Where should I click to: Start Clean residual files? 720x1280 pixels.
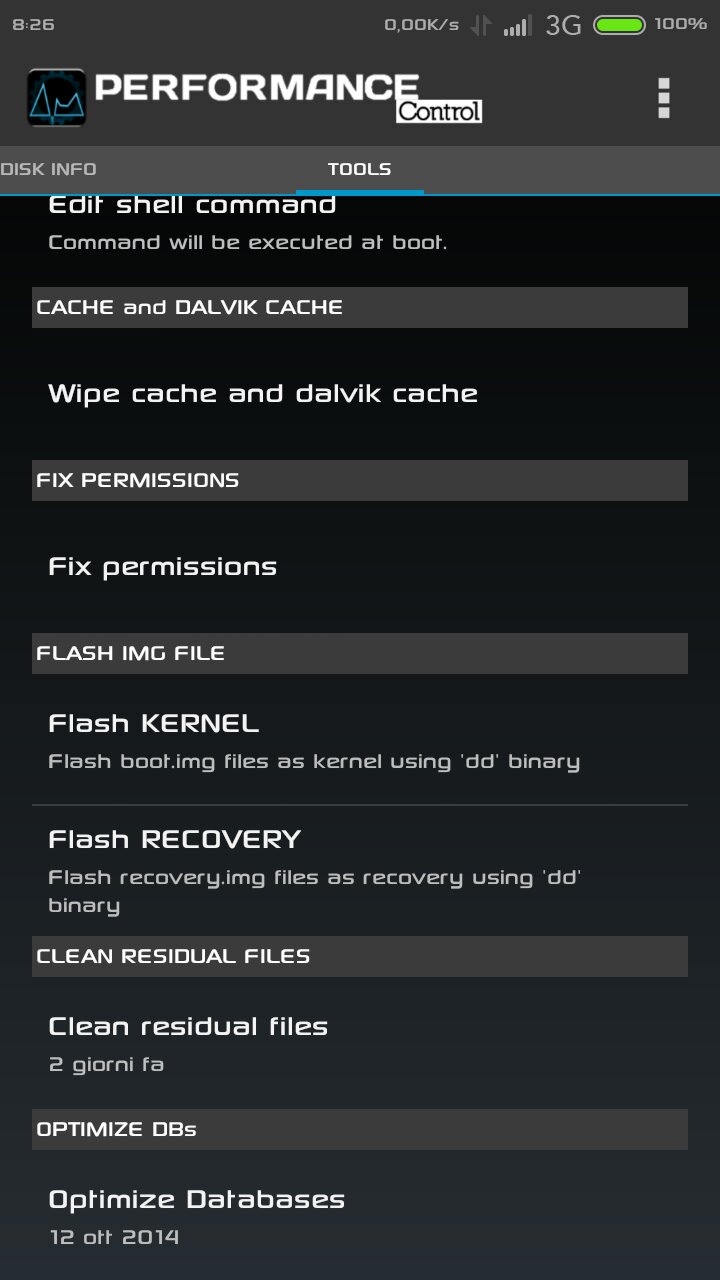tap(360, 1043)
